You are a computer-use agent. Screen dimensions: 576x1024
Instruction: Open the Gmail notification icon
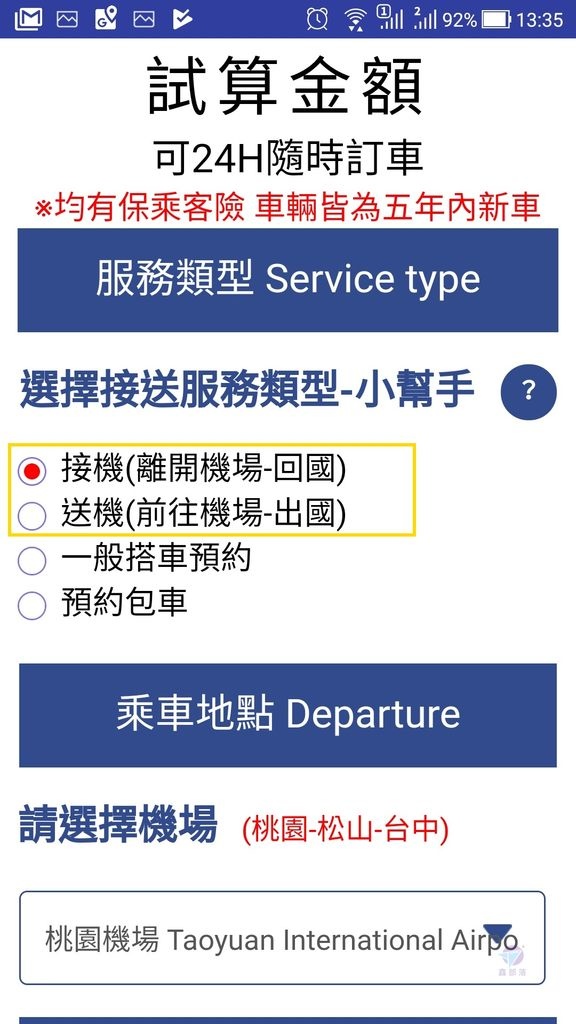[28, 19]
